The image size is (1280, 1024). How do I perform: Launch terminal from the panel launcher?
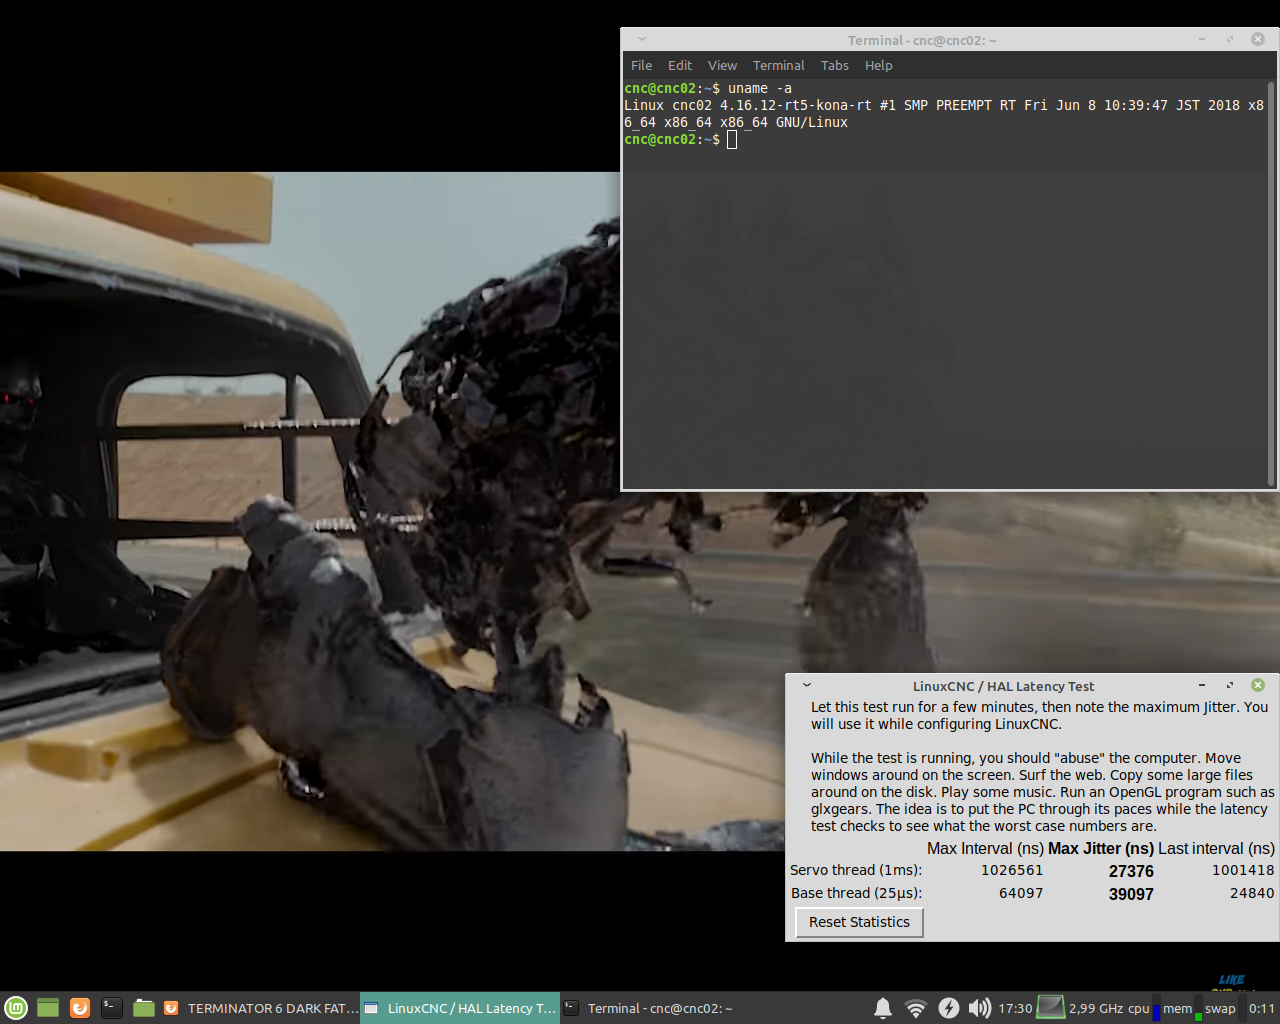[112, 1008]
